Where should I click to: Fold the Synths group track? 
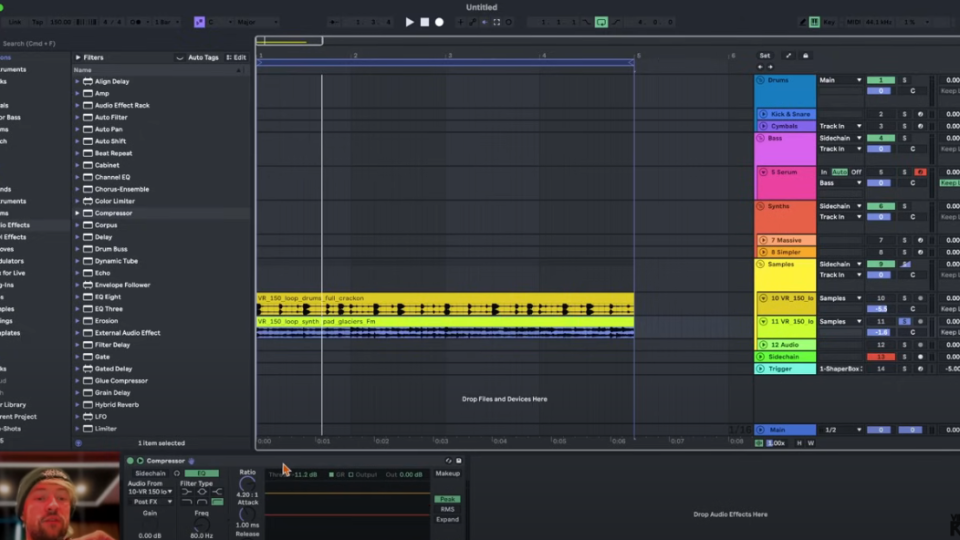(x=760, y=206)
